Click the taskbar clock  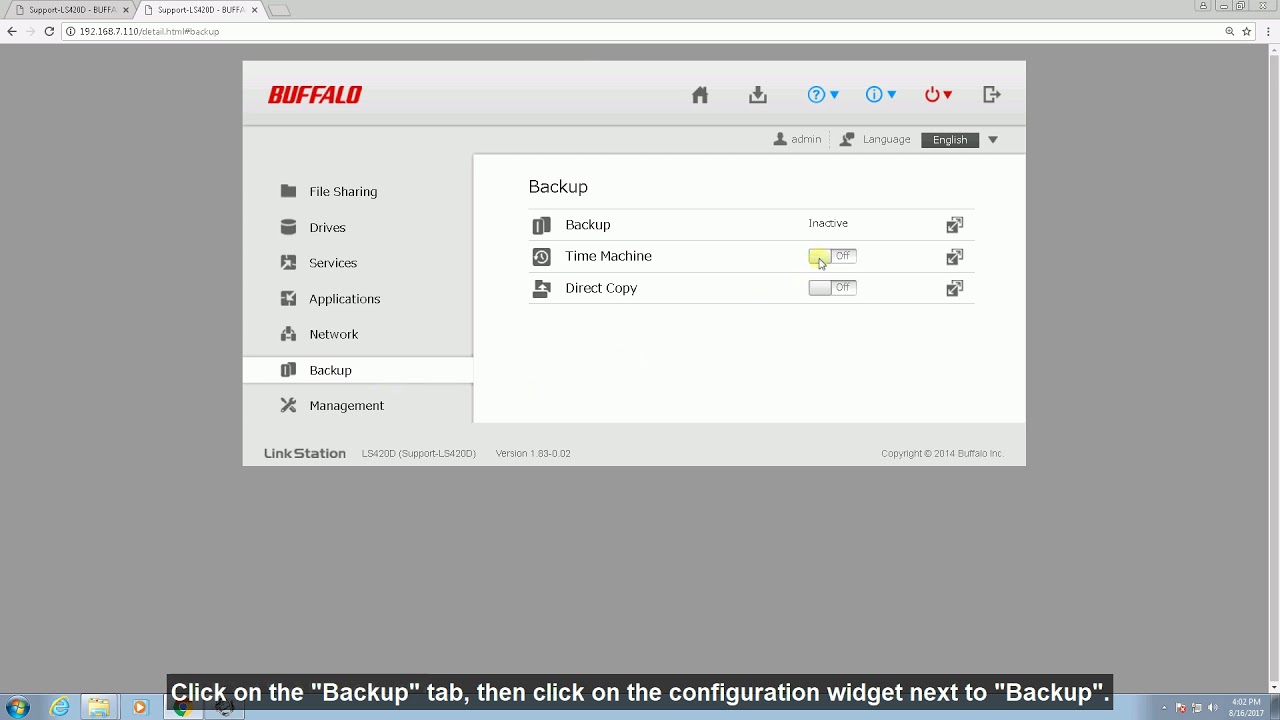(1246, 707)
